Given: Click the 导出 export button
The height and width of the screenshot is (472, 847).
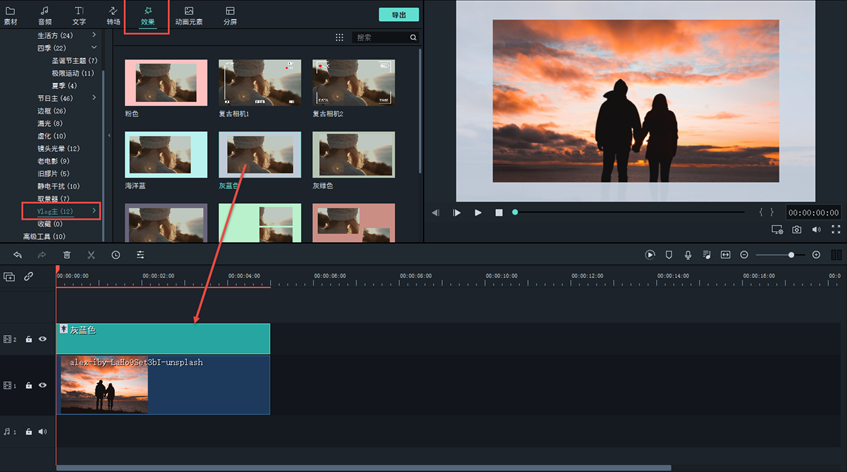Looking at the screenshot, I should 398,15.
